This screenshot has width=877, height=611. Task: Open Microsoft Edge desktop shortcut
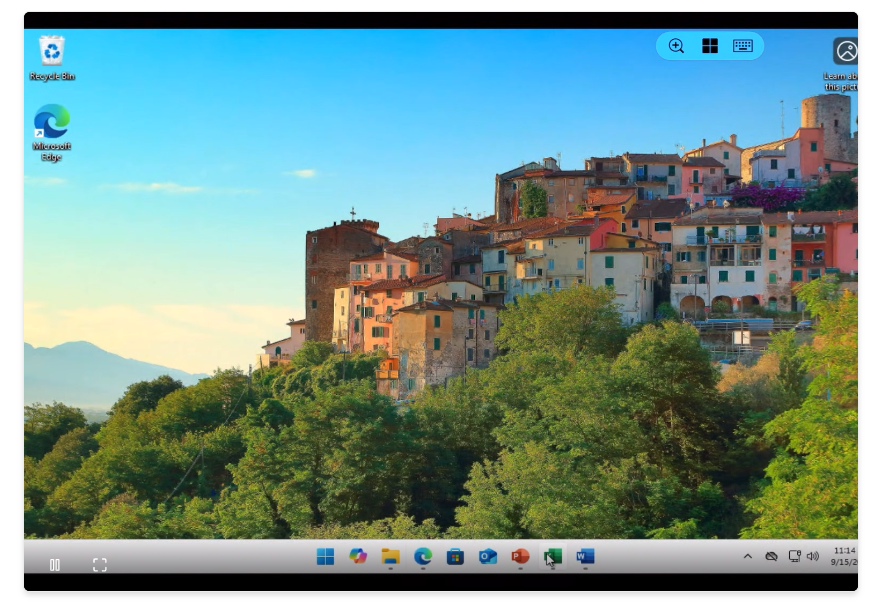[51, 133]
